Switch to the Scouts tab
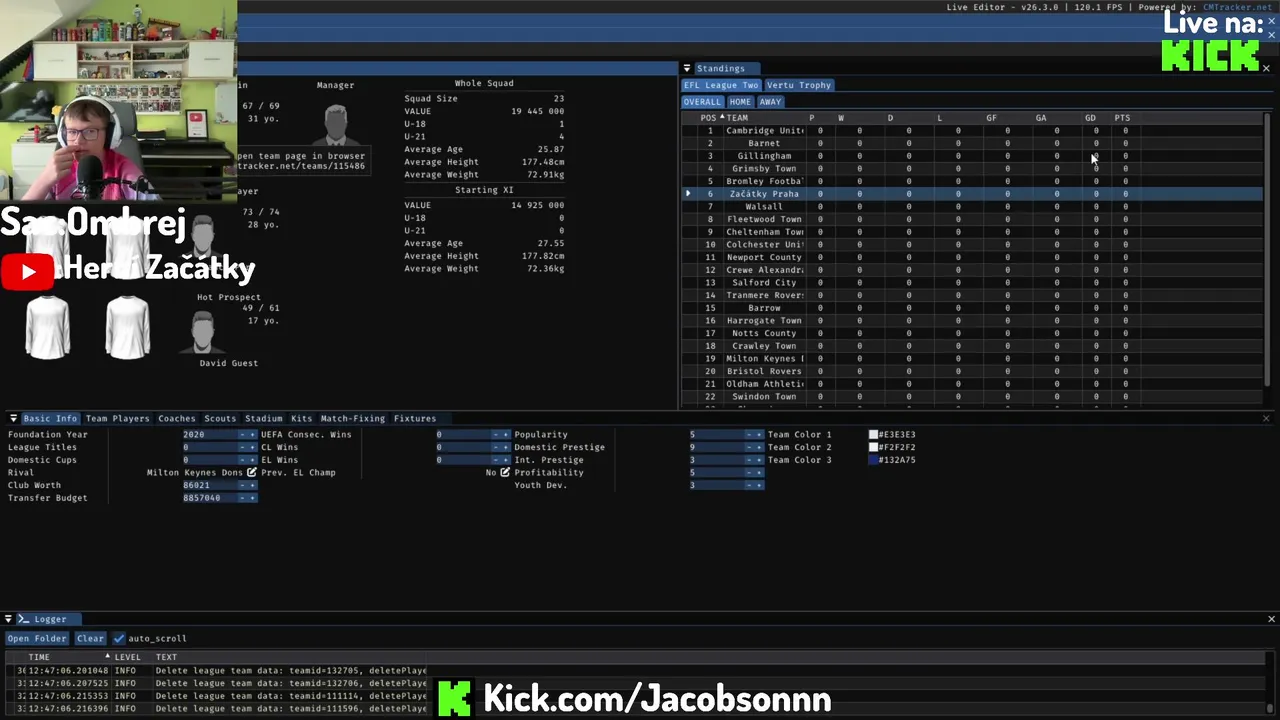 pos(220,418)
